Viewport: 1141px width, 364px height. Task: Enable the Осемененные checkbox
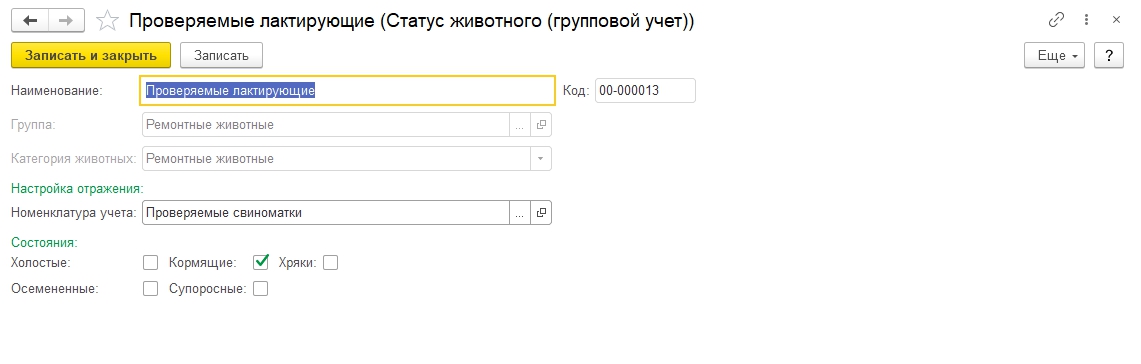[151, 288]
